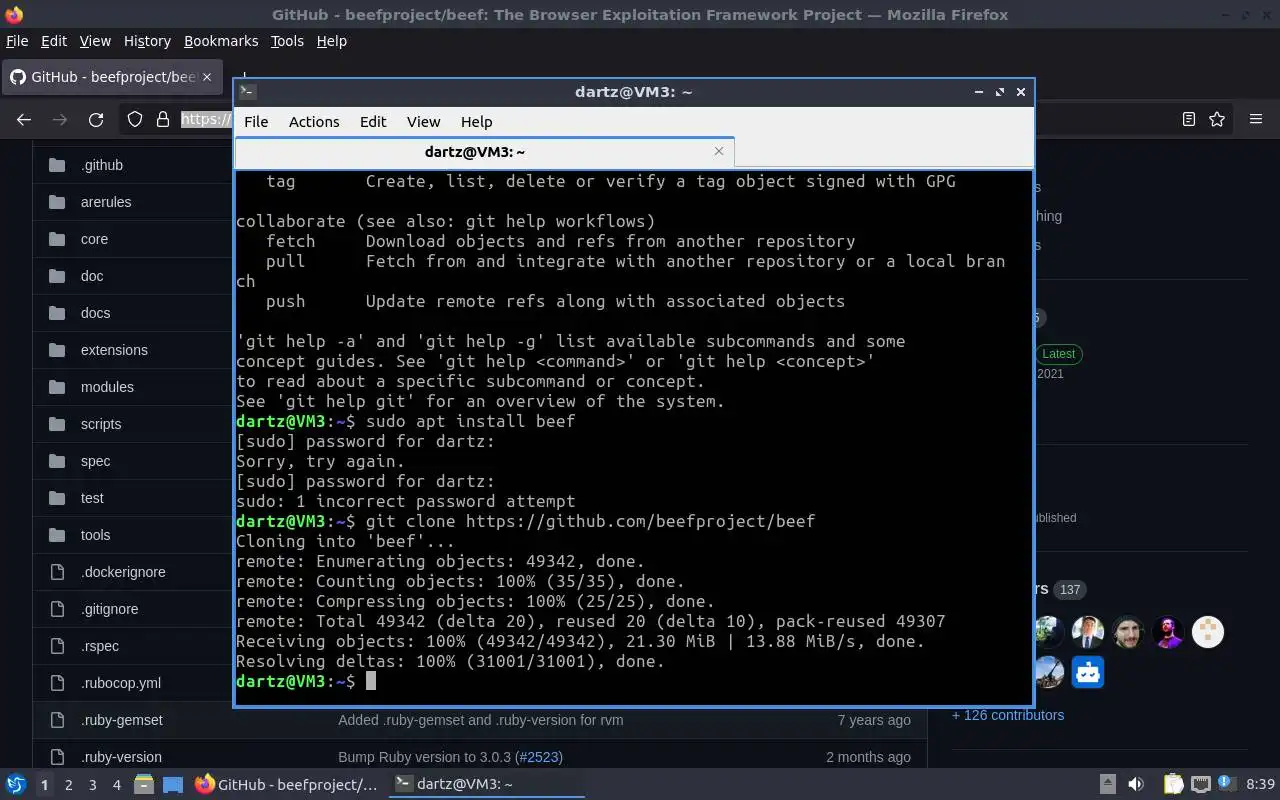The height and width of the screenshot is (800, 1280).
Task: Open file manager icon in taskbar
Action: [144, 785]
